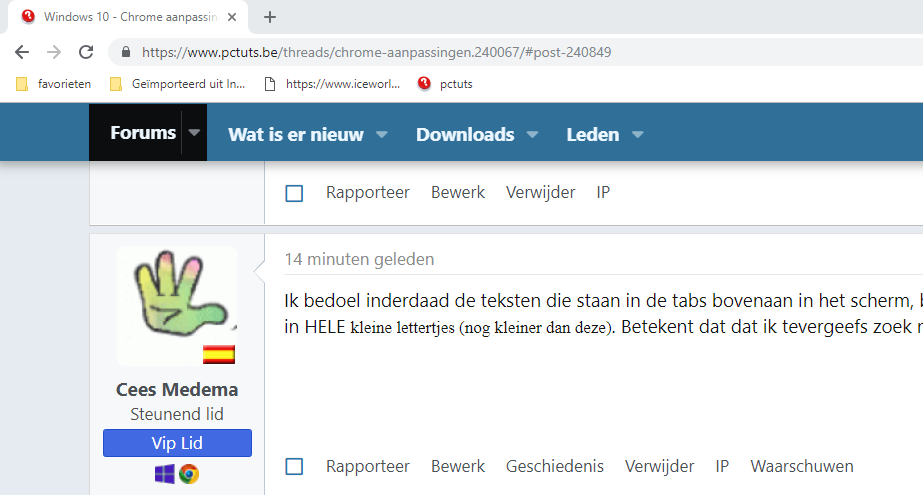Click the padlock site security icon

(125, 52)
